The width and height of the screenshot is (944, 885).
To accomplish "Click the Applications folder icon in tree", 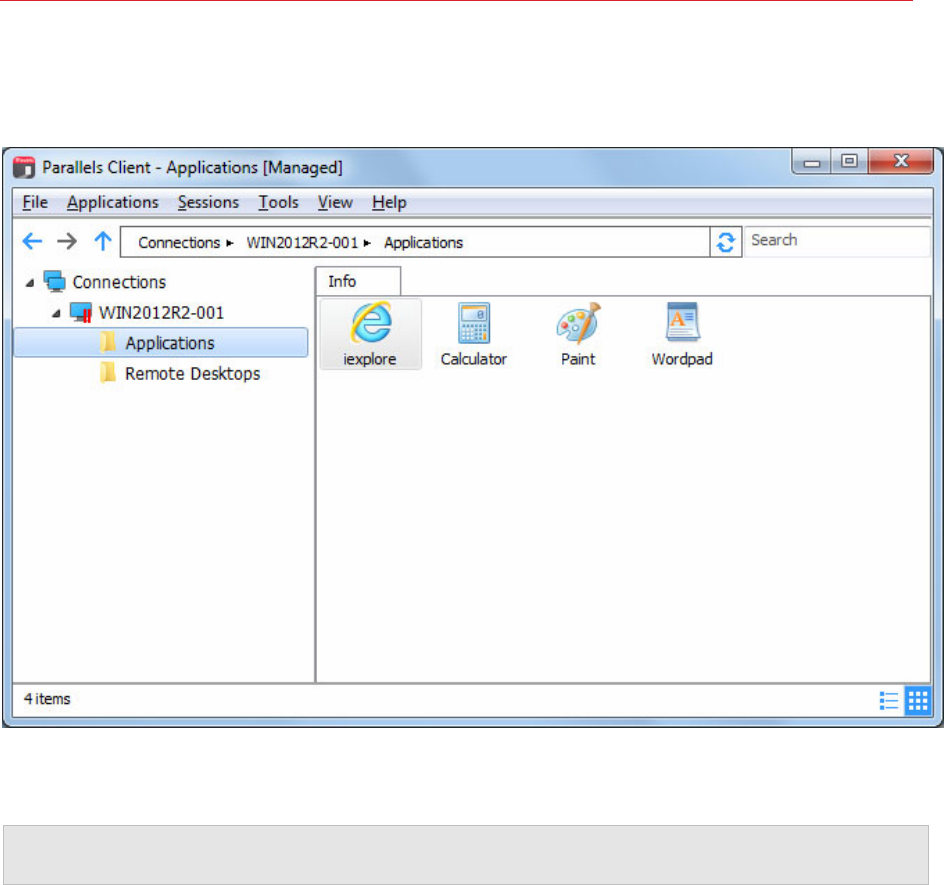I will [108, 343].
